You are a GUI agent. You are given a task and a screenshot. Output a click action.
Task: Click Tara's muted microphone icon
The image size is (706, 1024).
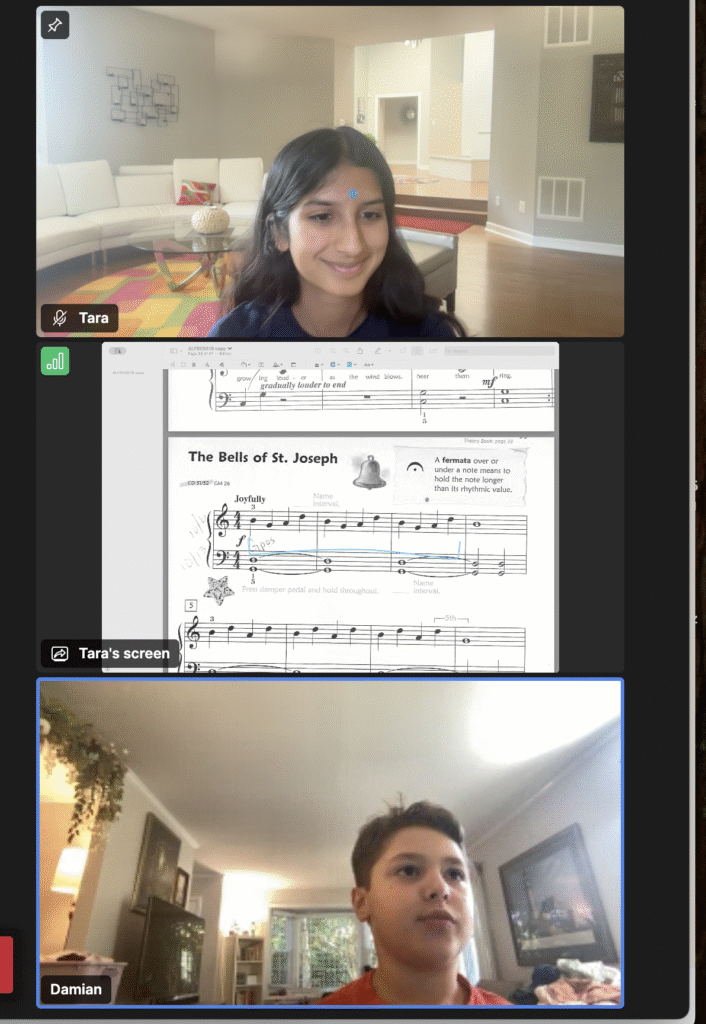pyautogui.click(x=60, y=319)
